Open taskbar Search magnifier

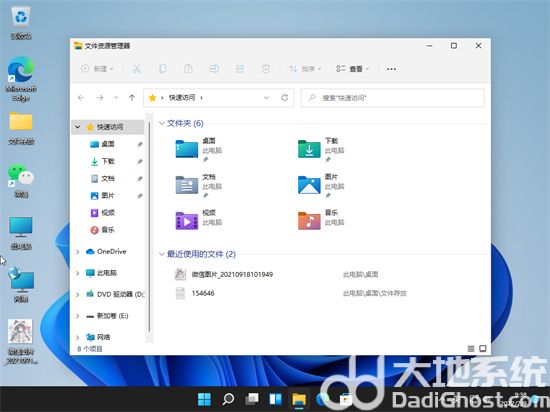point(228,399)
